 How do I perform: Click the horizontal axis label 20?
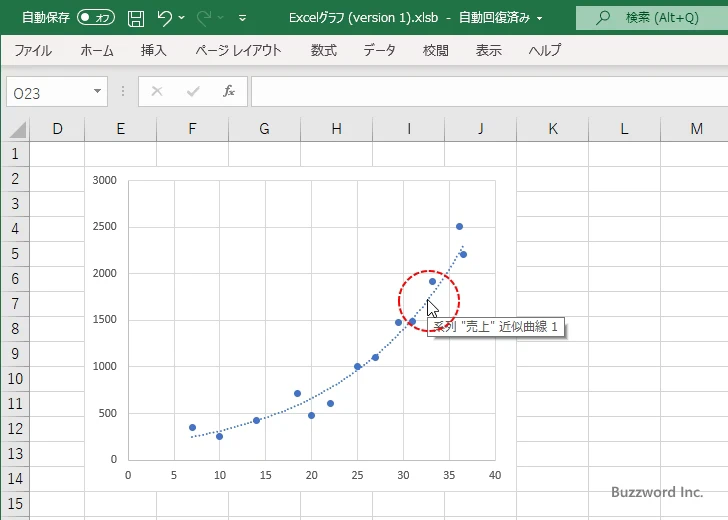pyautogui.click(x=312, y=475)
